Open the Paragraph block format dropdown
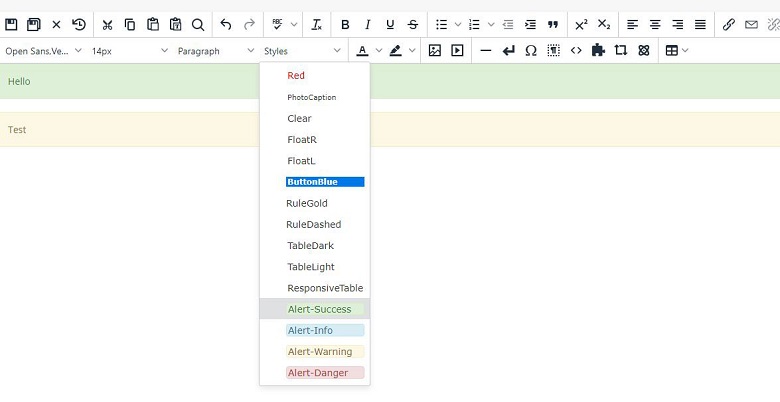 point(215,50)
